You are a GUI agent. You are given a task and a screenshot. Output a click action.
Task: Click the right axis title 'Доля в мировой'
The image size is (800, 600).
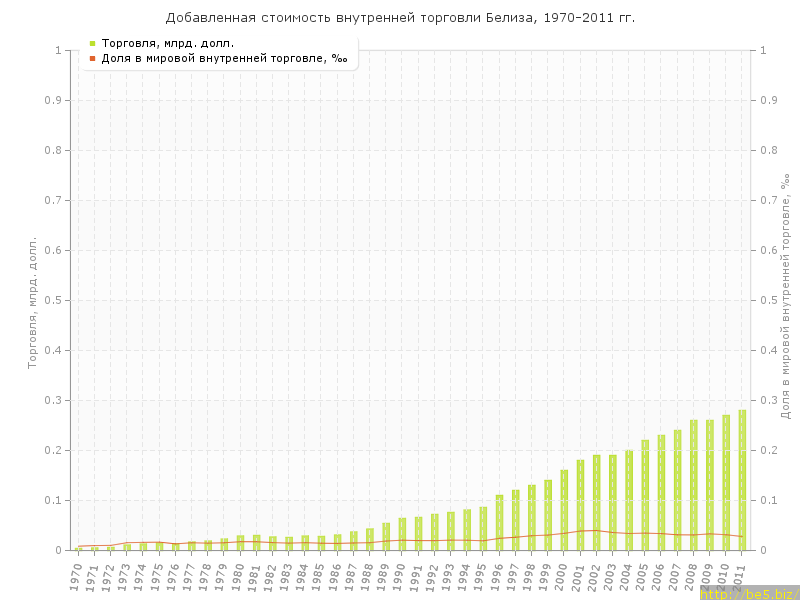pyautogui.click(x=785, y=295)
